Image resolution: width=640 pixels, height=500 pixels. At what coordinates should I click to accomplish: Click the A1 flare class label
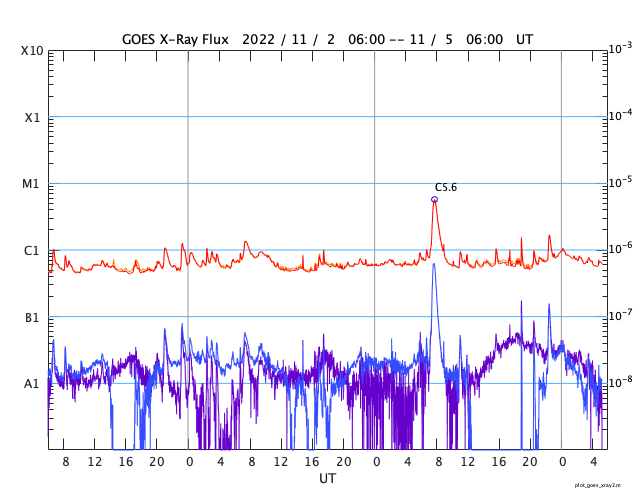[32, 384]
